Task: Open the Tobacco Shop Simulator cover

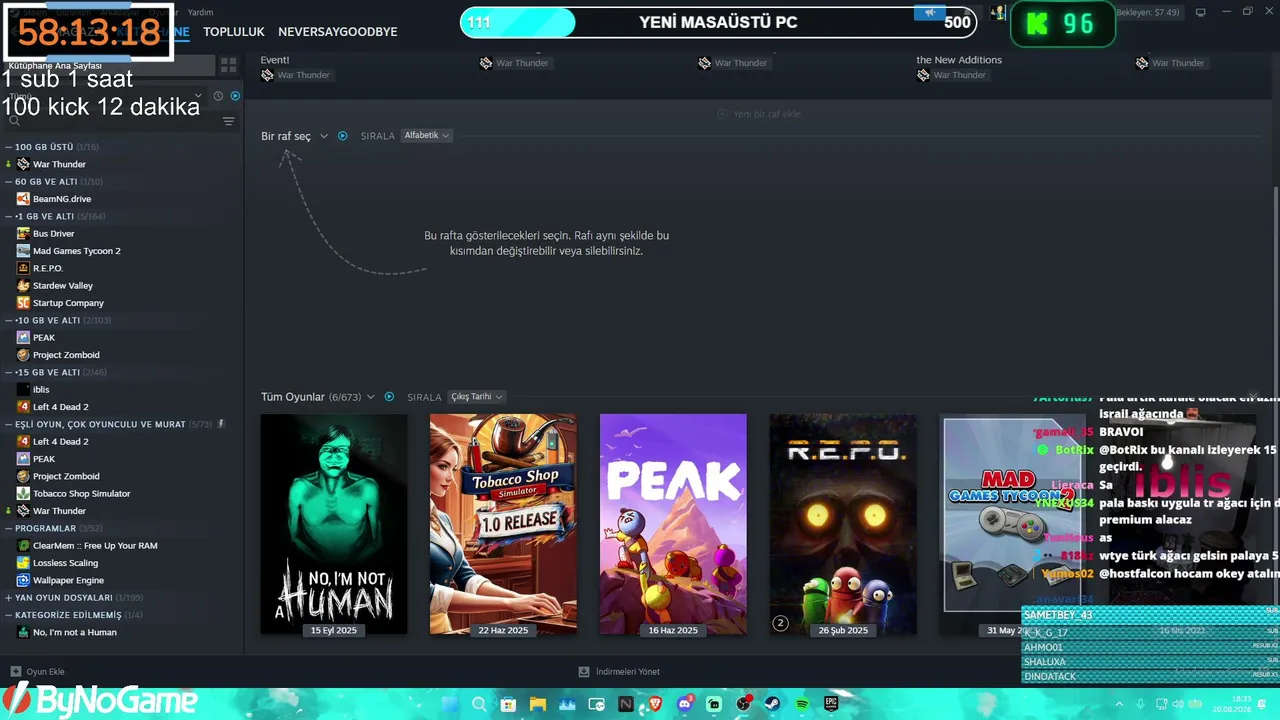Action: coord(503,524)
